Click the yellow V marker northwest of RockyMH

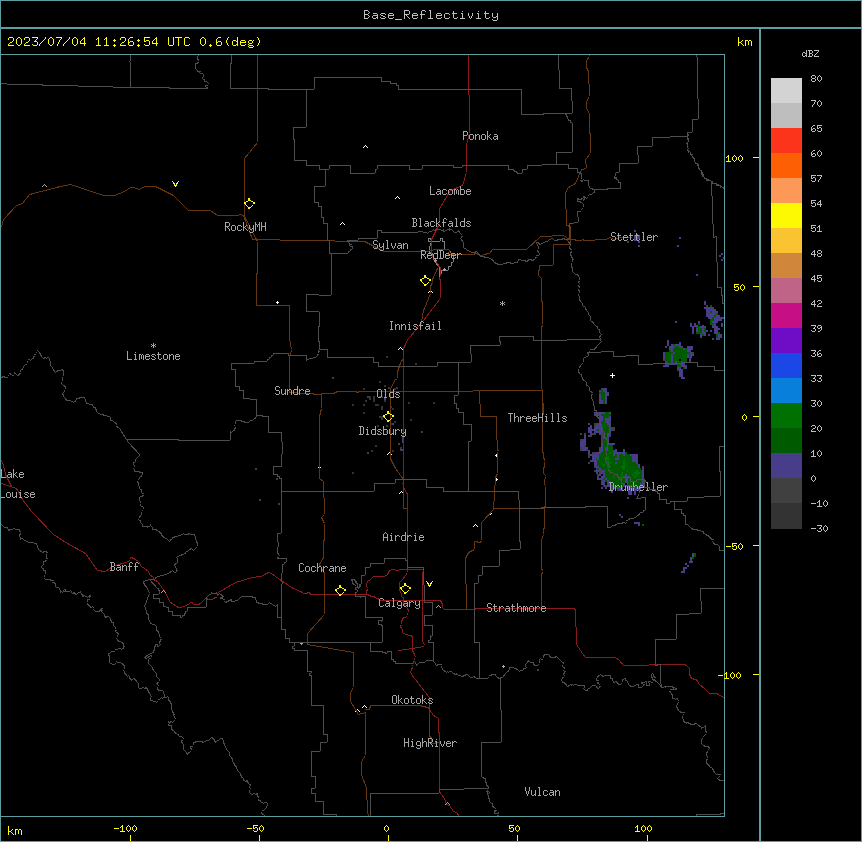(x=175, y=184)
